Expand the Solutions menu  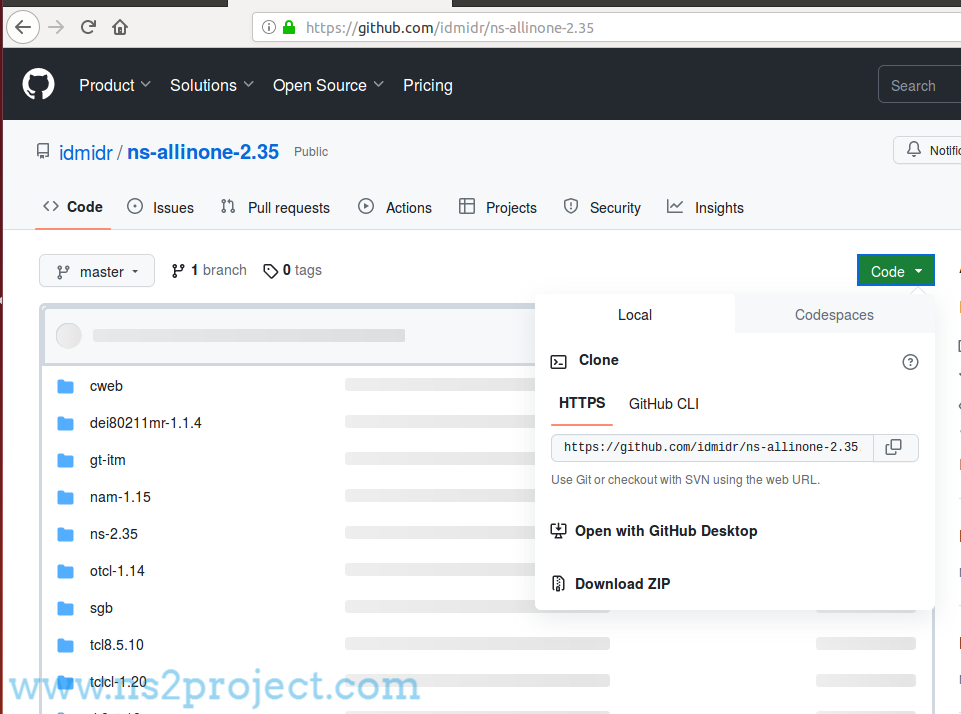[x=211, y=85]
